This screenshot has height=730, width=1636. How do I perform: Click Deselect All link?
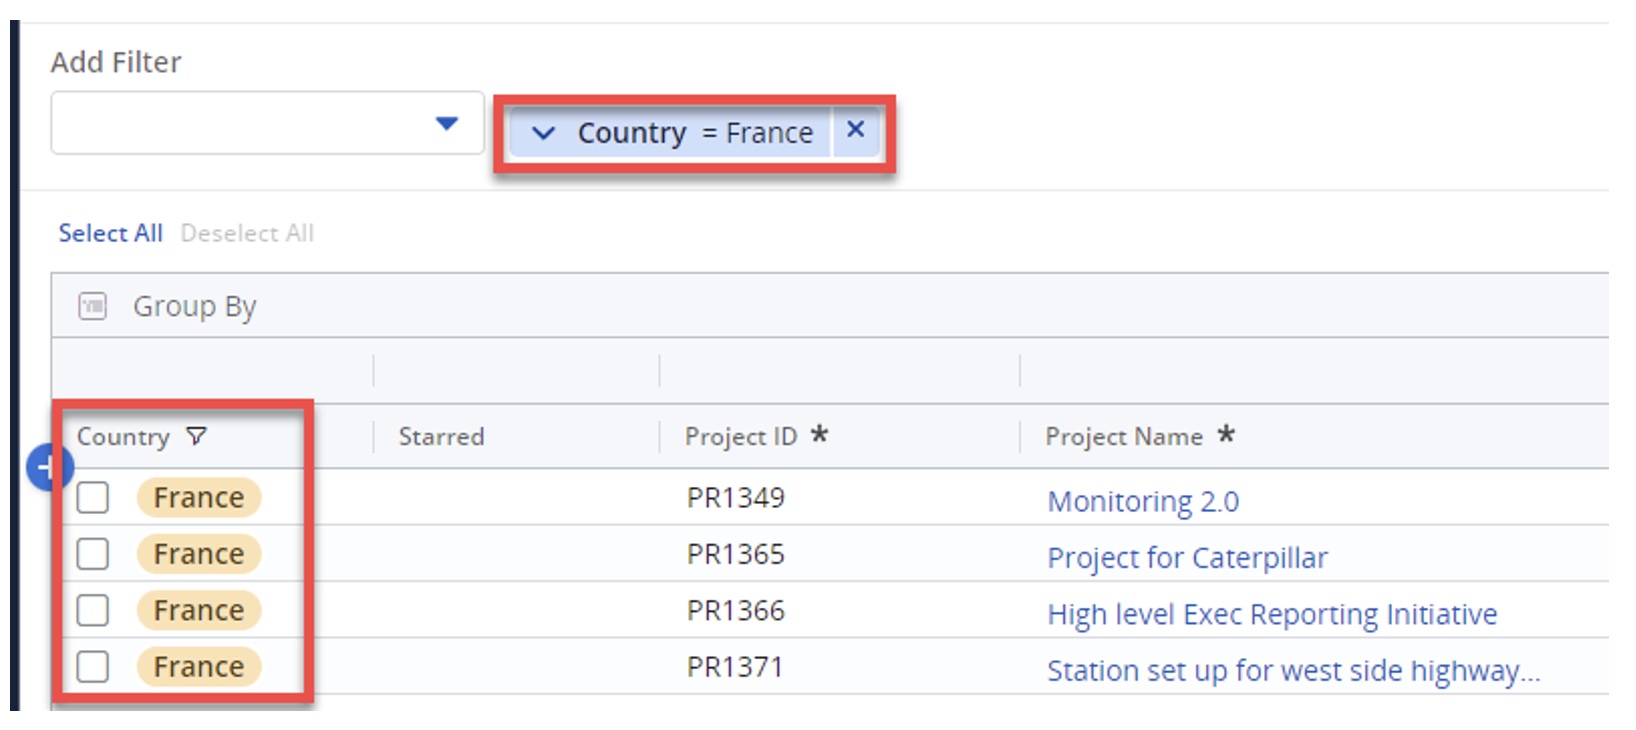pyautogui.click(x=247, y=233)
